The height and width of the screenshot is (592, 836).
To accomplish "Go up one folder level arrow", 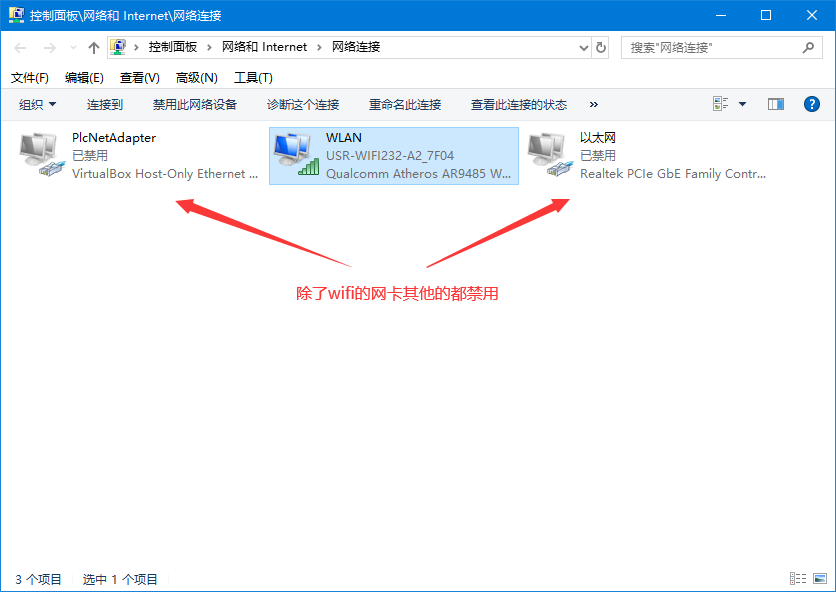I will (93, 47).
